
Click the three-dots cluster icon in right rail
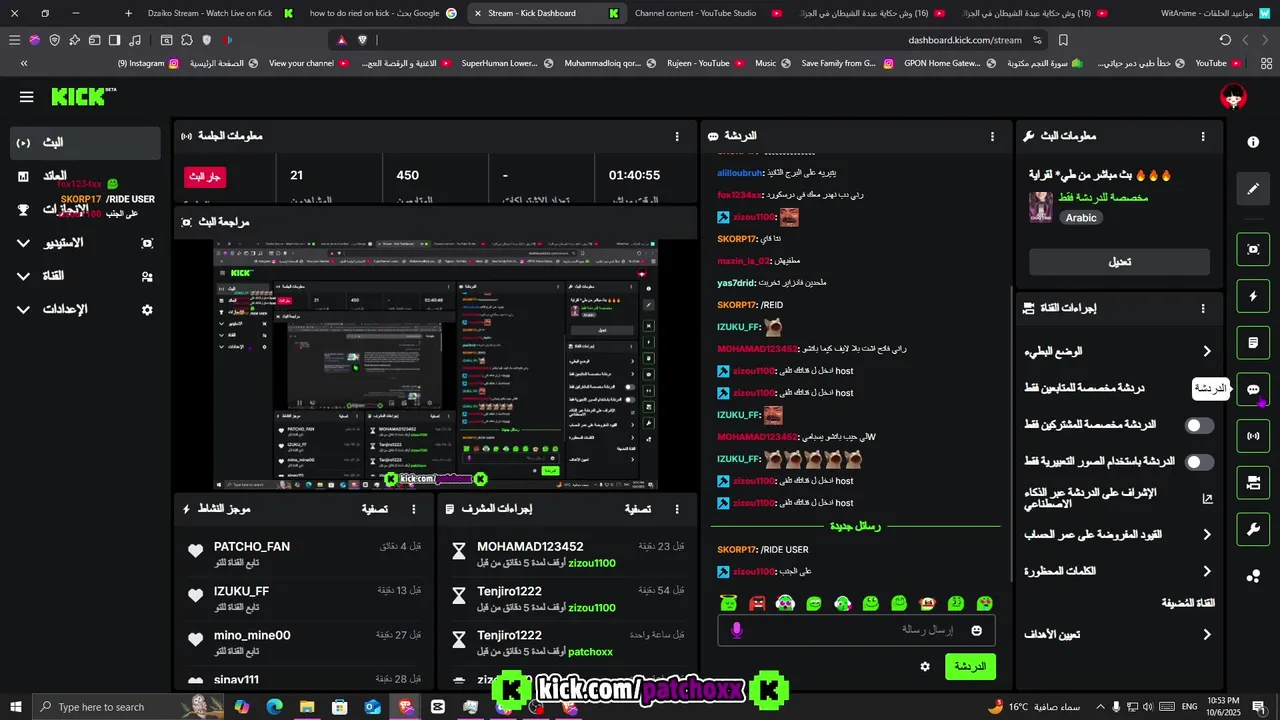click(x=1253, y=576)
